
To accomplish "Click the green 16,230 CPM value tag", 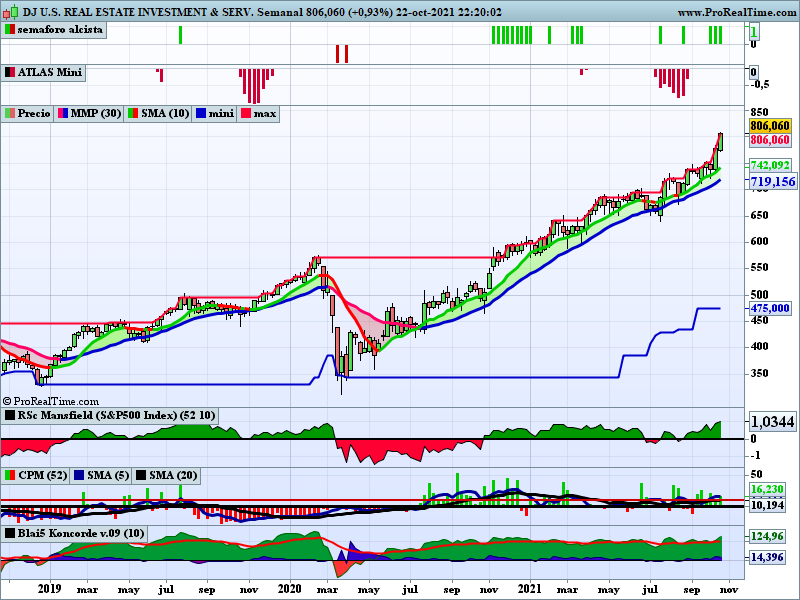I will point(767,489).
